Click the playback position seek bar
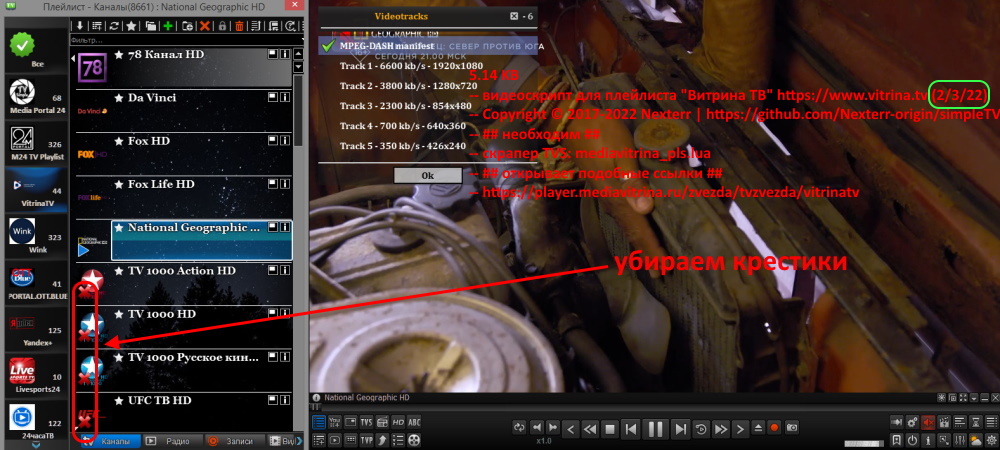Image resolution: width=1000 pixels, height=450 pixels. [654, 408]
